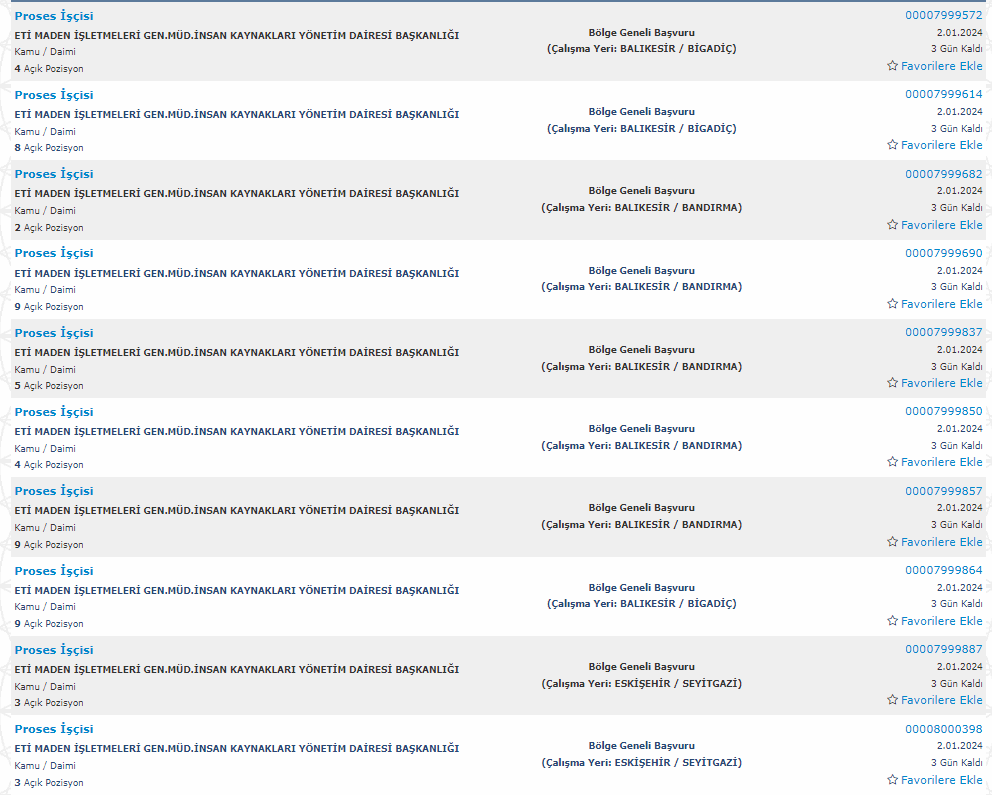The image size is (992, 795).
Task: Click the favorite star for job 00007999690
Action: [892, 304]
